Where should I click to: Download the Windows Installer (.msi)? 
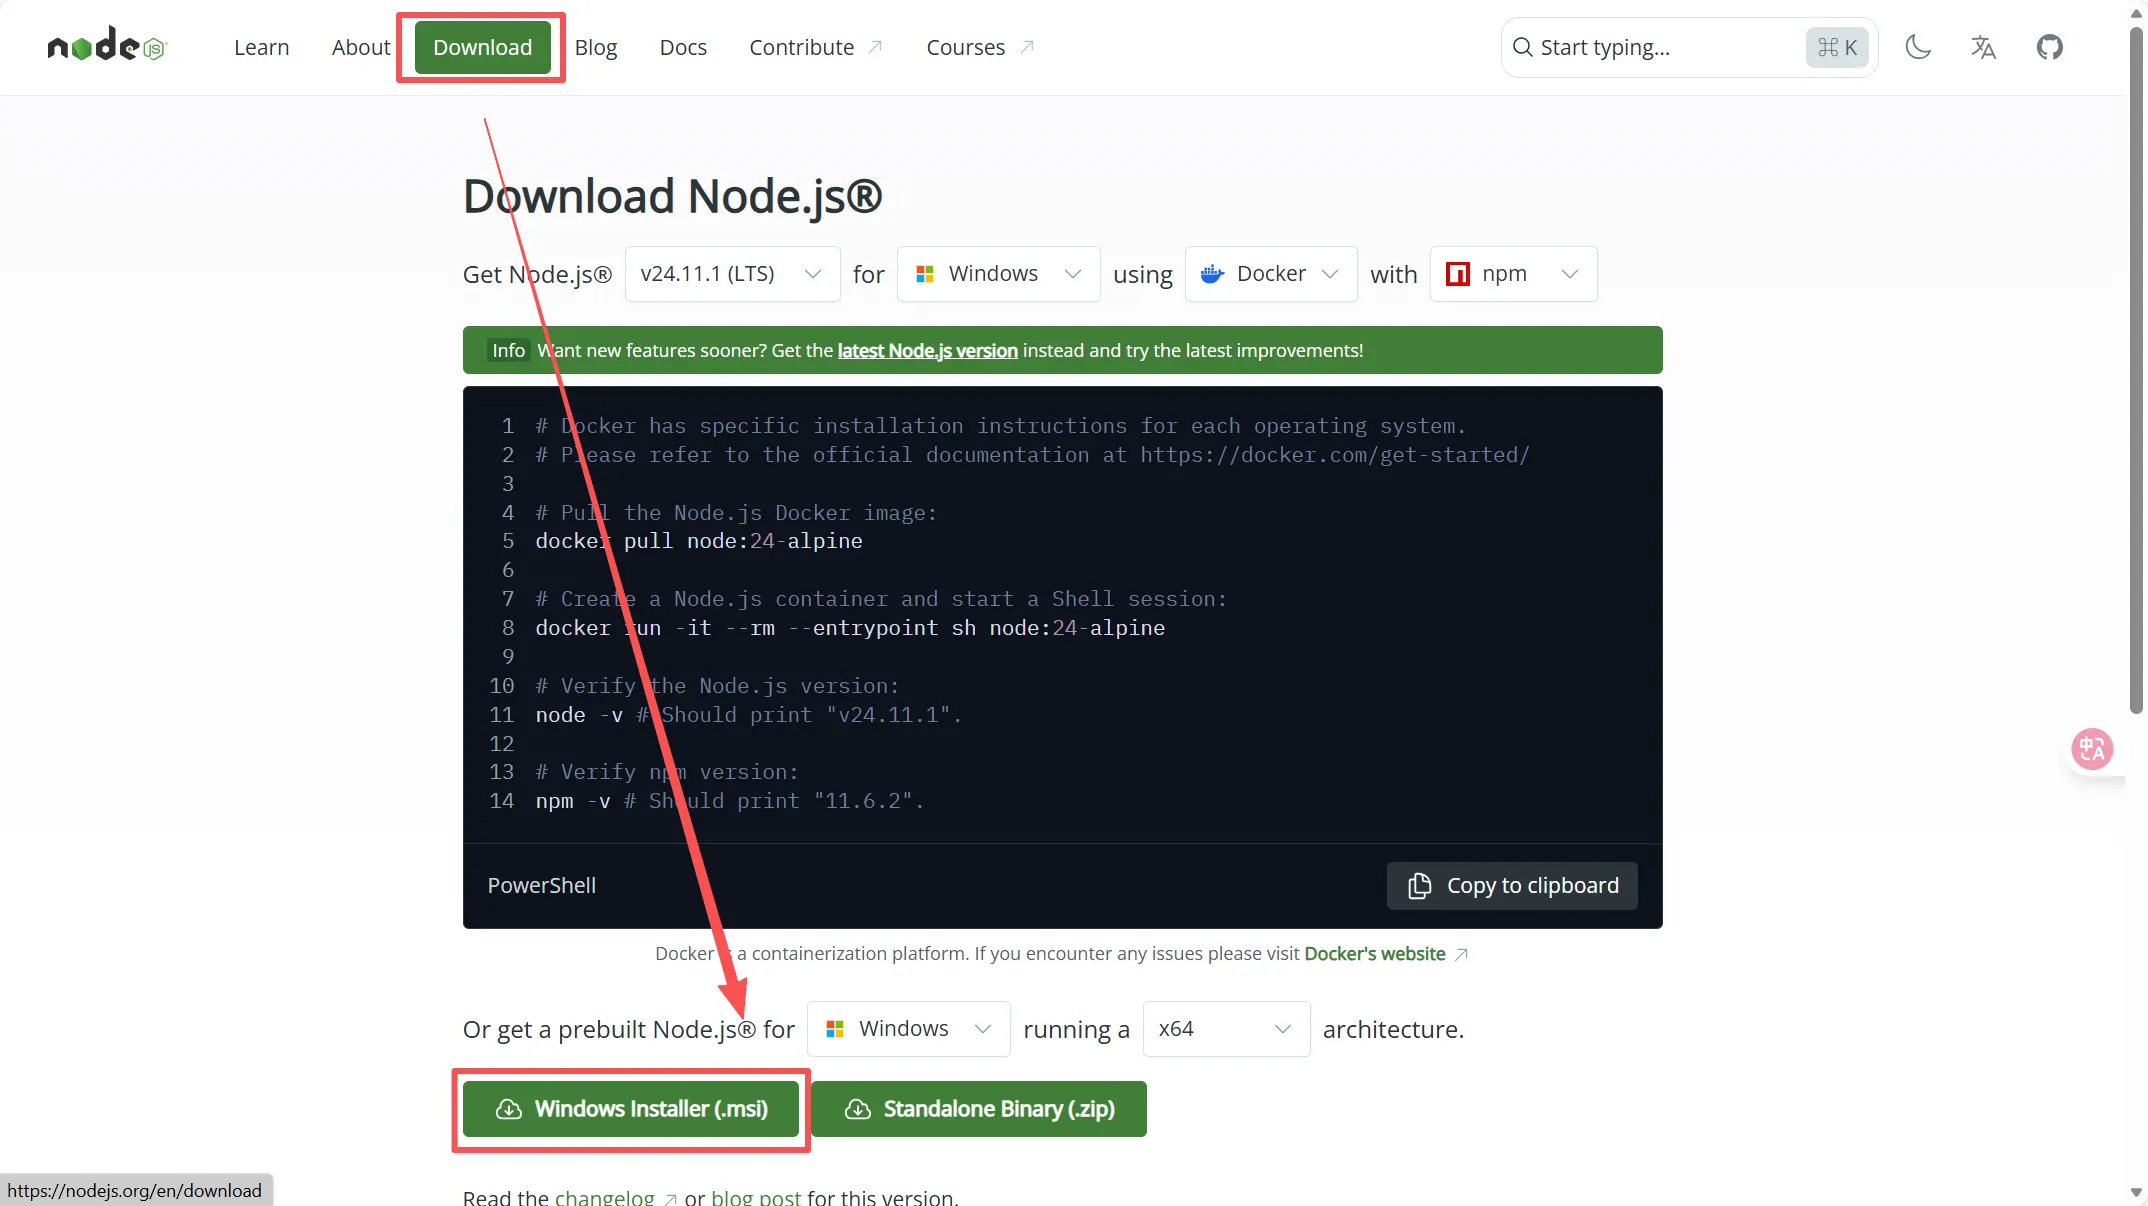pos(631,1109)
